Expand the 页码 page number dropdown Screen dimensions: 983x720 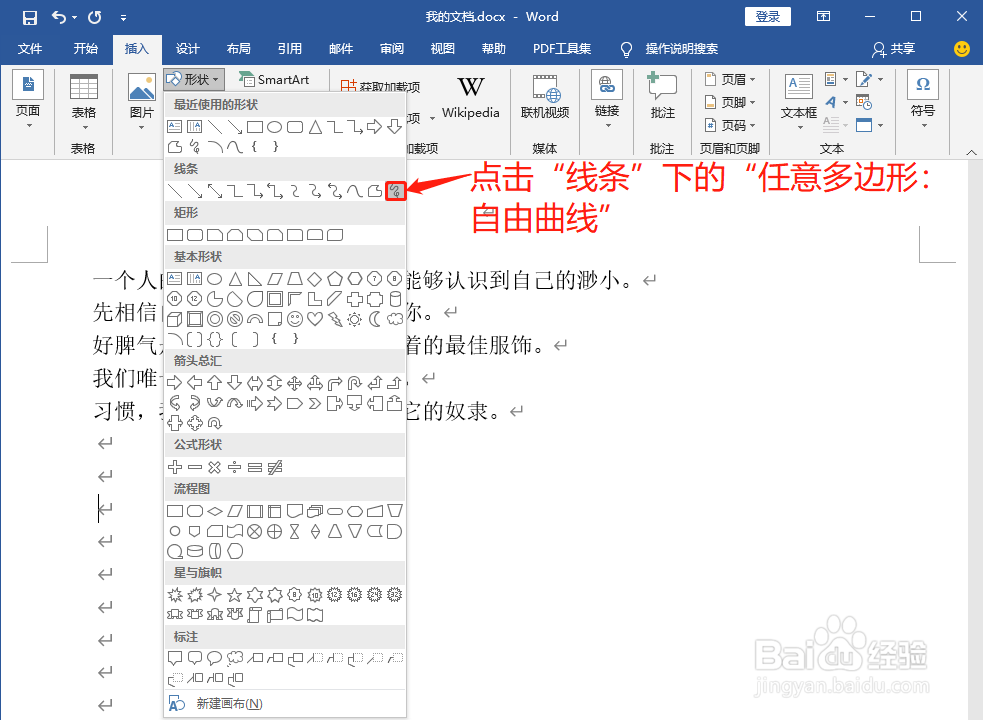tap(730, 125)
